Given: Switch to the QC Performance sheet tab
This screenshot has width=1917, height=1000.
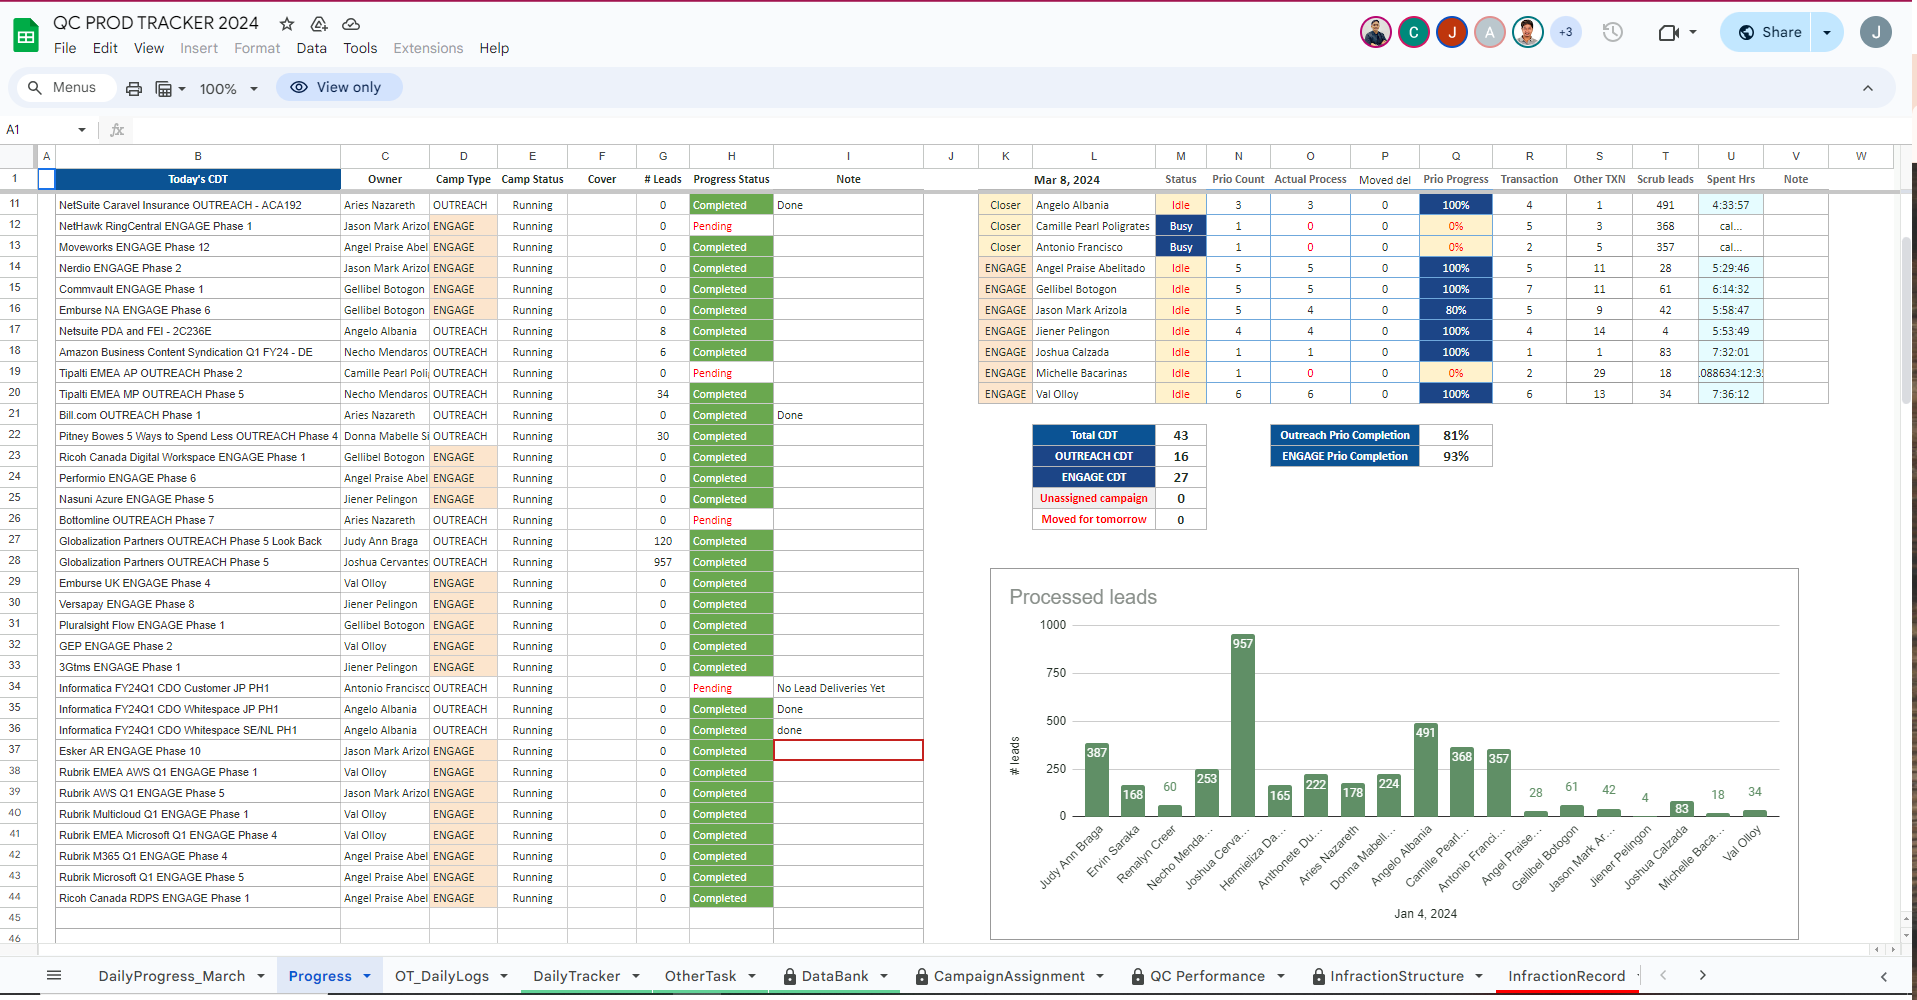Looking at the screenshot, I should 1207,976.
